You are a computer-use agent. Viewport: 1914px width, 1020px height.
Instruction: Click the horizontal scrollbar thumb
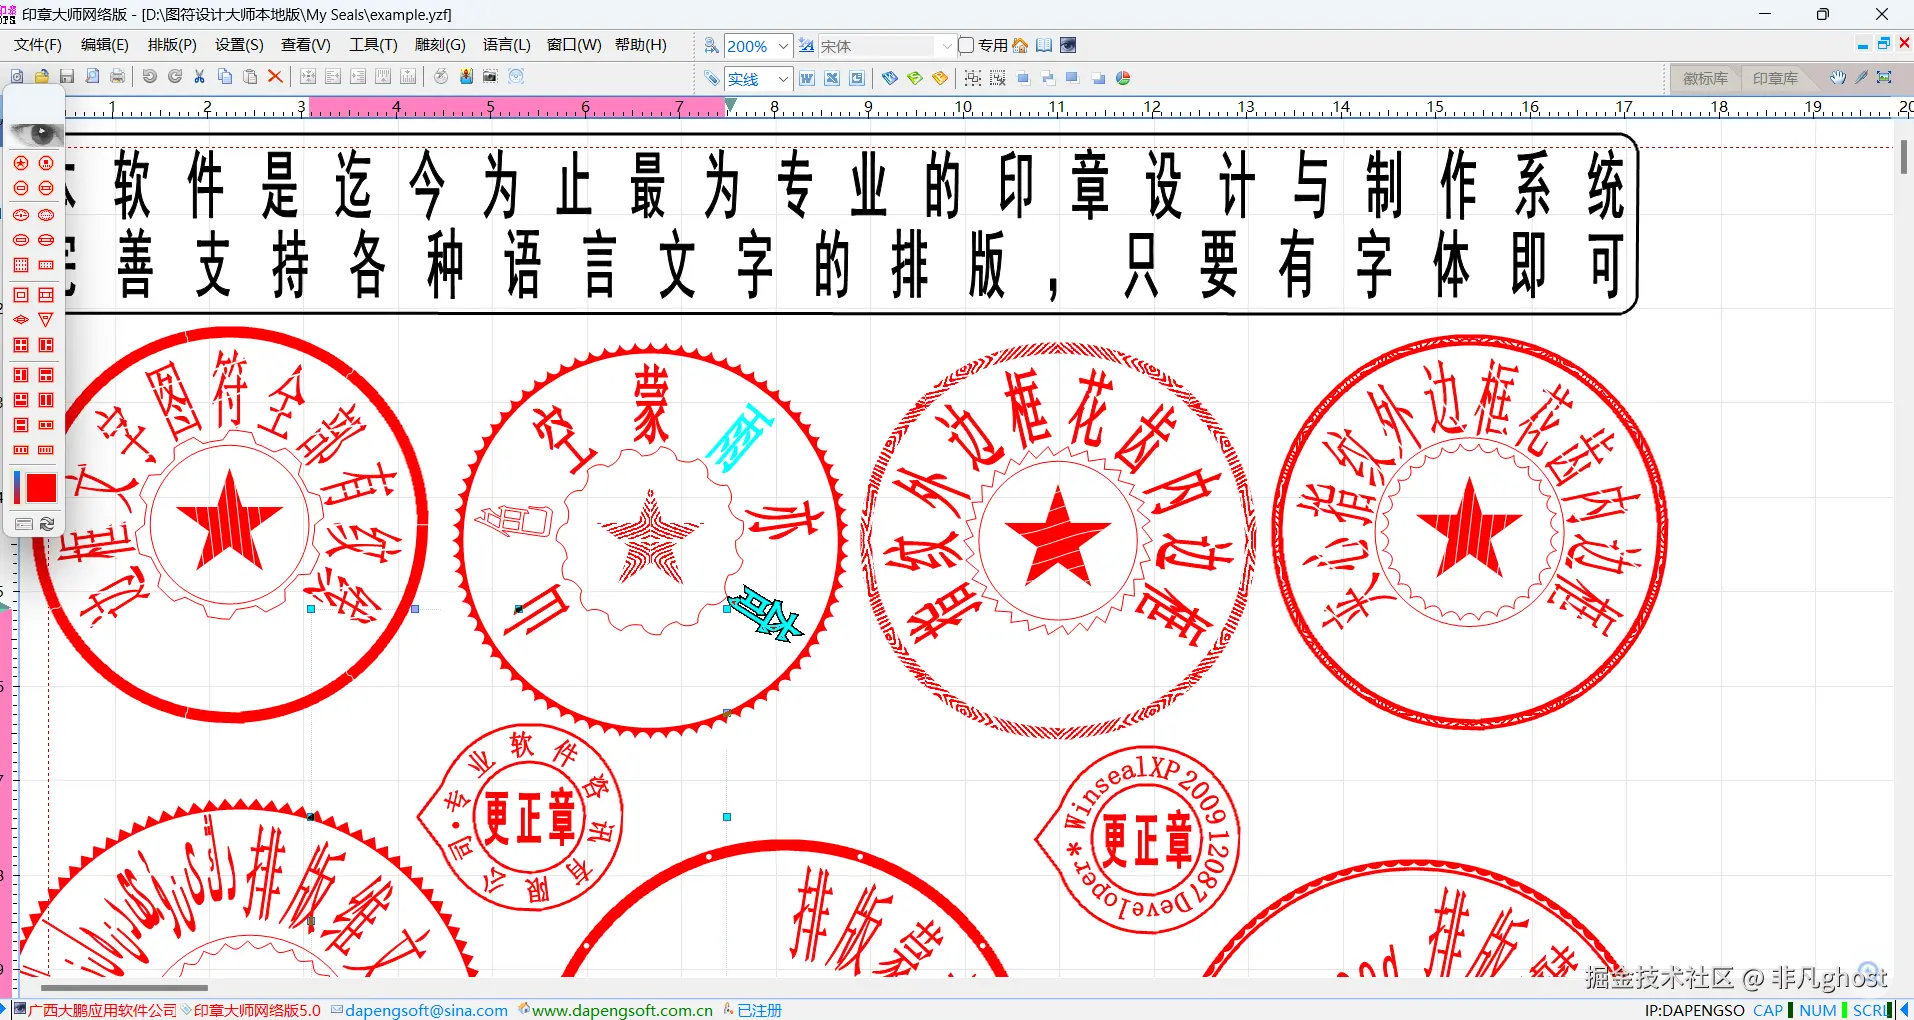(124, 988)
